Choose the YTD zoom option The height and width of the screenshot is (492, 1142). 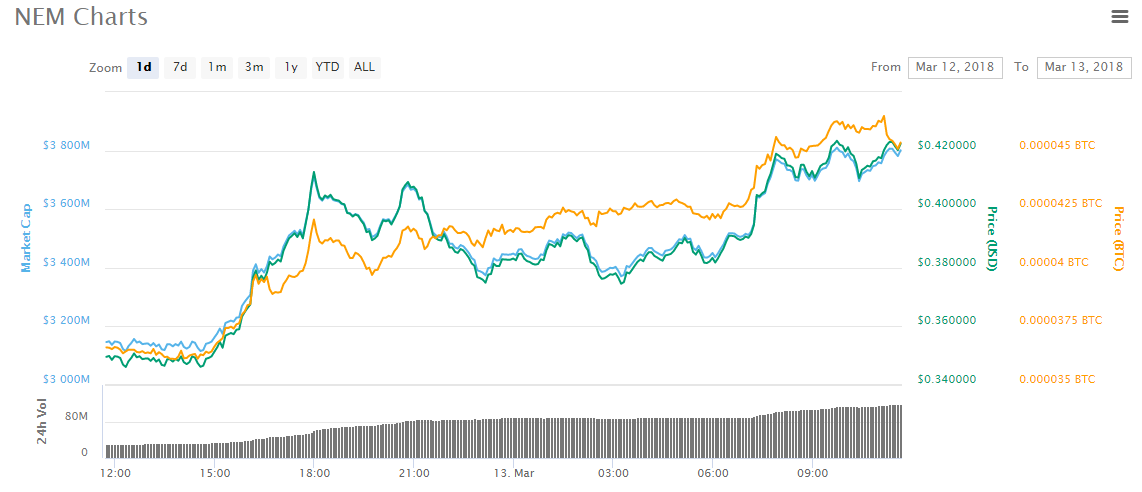coord(328,68)
